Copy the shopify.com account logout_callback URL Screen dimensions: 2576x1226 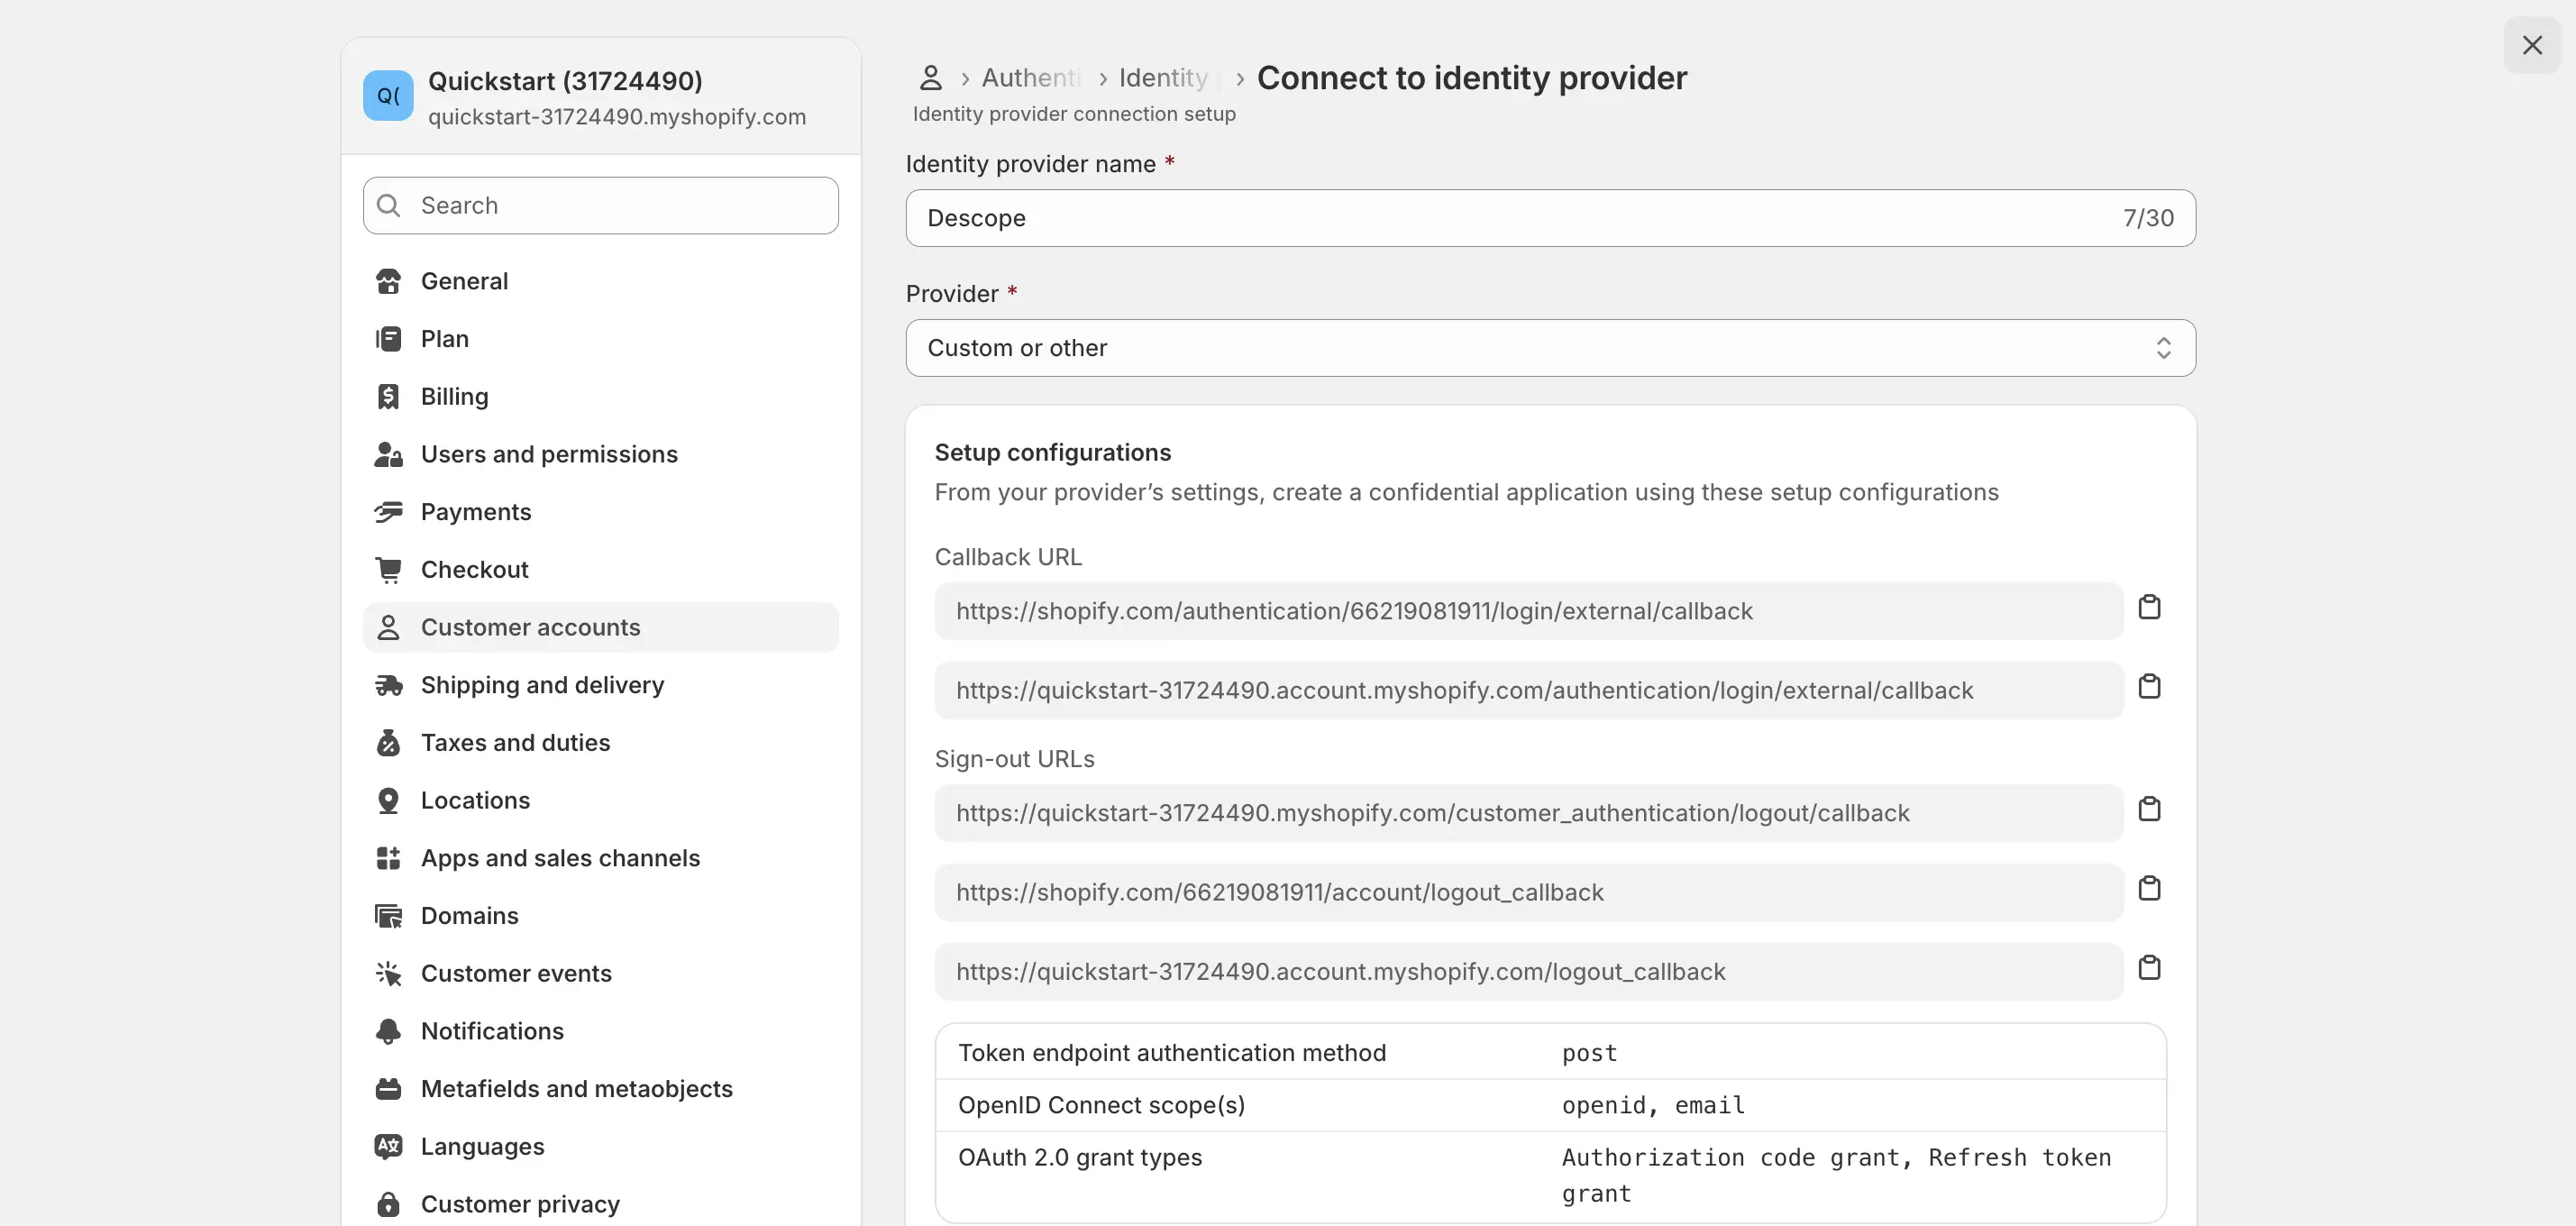pyautogui.click(x=2149, y=888)
